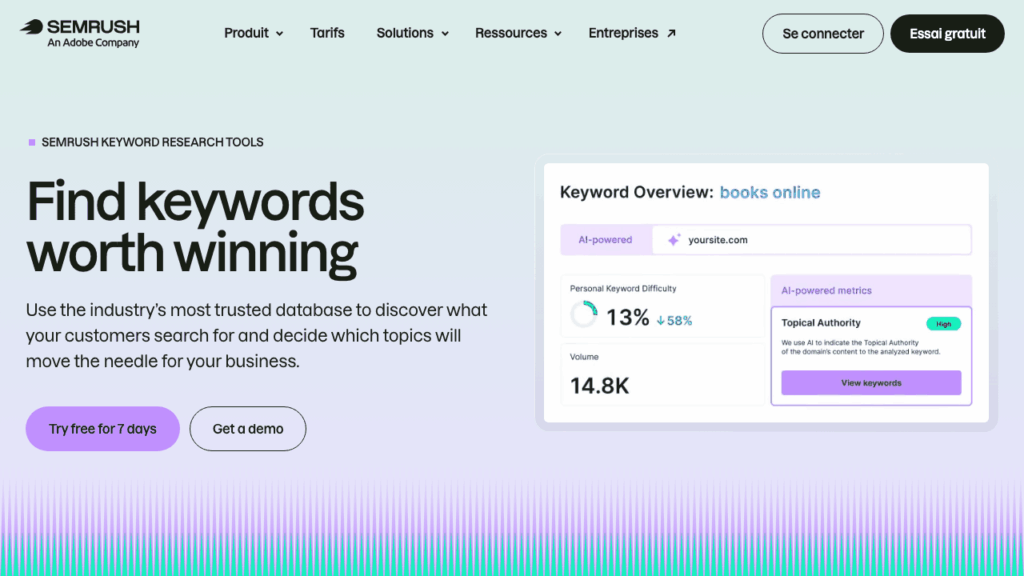Open the Produit dropdown menu

(253, 33)
